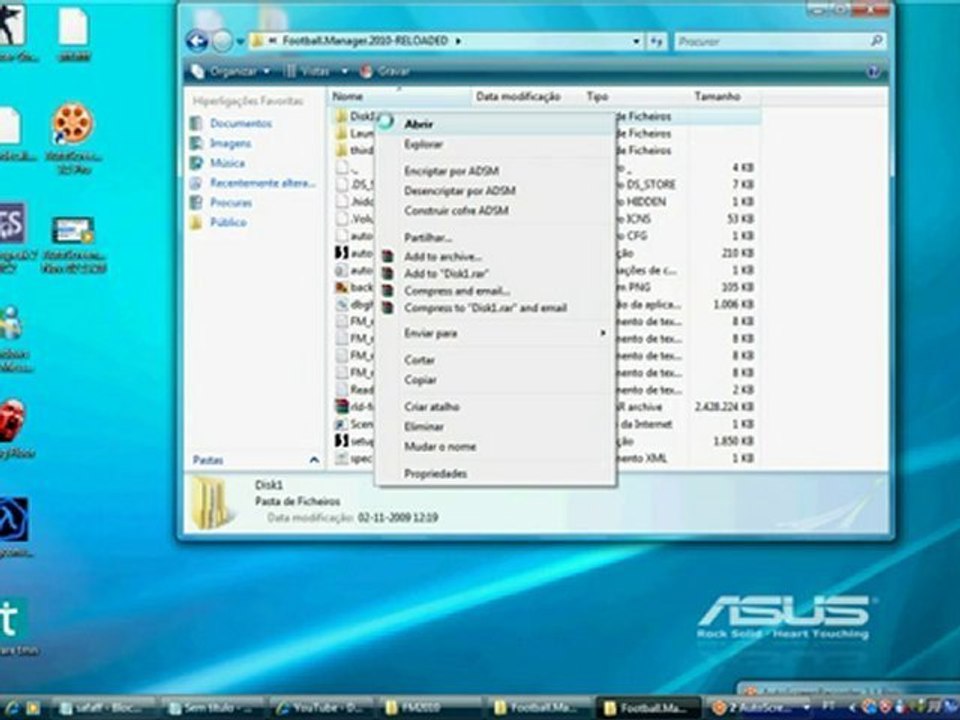Choose Abrir from the context menu
The image size is (960, 720).
(x=418, y=125)
